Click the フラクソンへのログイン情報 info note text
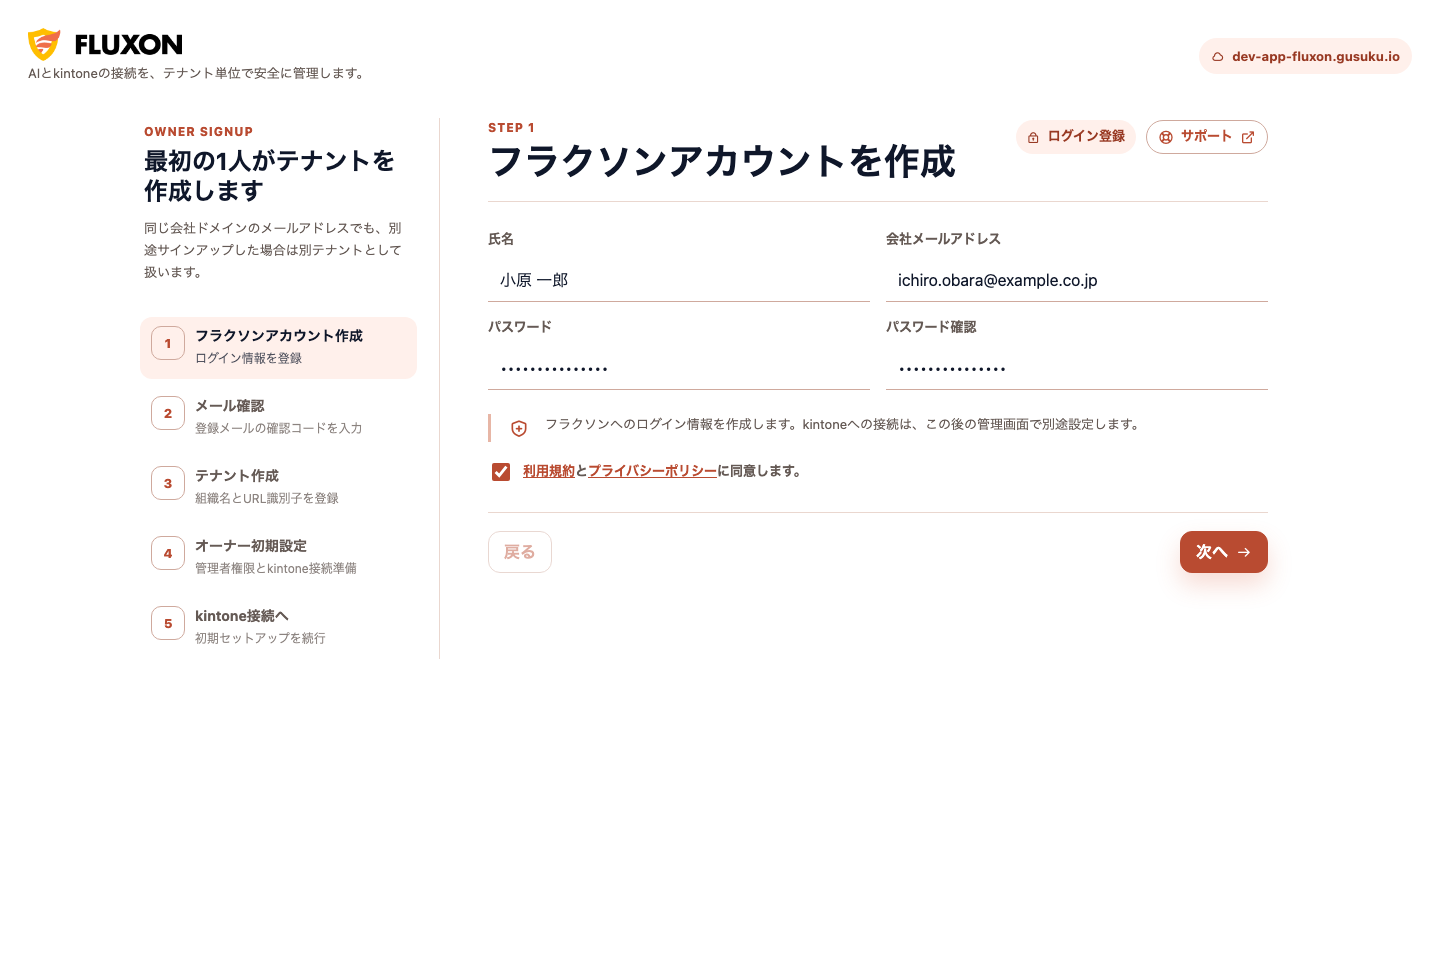Image resolution: width=1440 pixels, height=980 pixels. (842, 424)
